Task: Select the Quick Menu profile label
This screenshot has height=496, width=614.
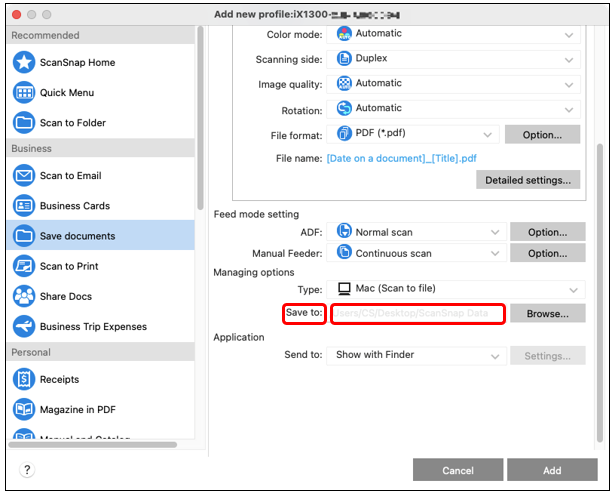Action: 67,93
